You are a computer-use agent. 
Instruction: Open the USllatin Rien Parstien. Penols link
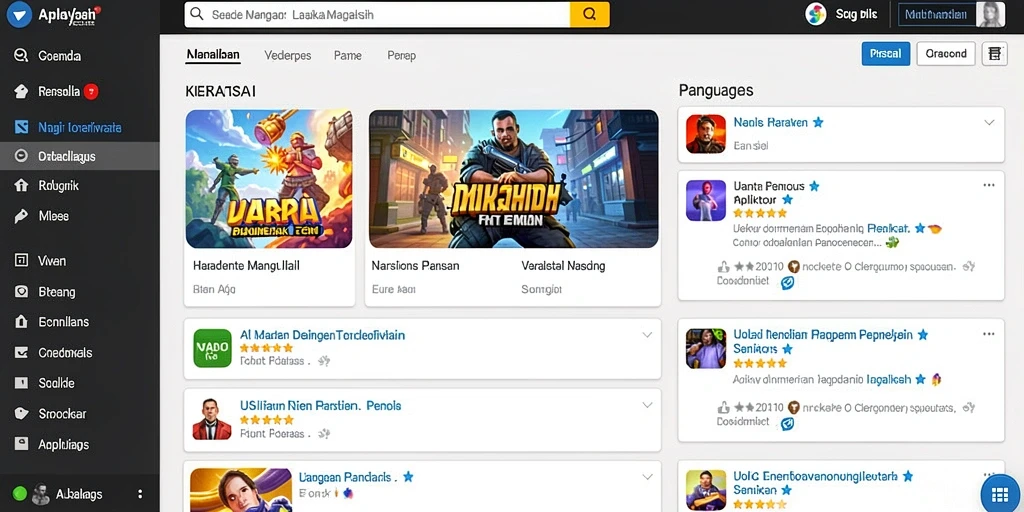[320, 406]
